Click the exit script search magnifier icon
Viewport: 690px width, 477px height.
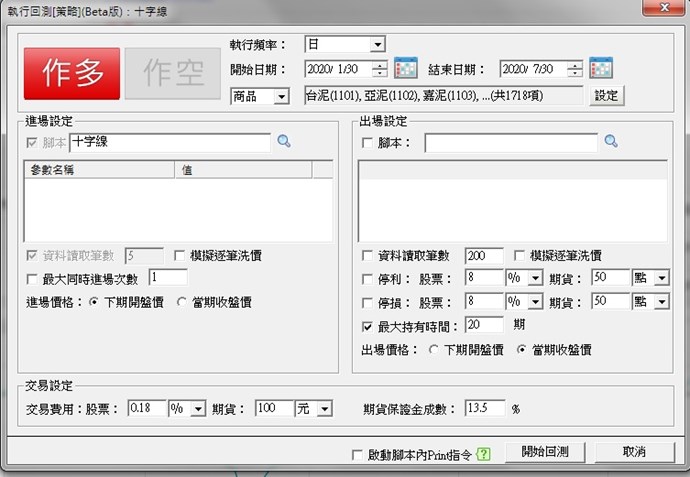pyautogui.click(x=611, y=143)
